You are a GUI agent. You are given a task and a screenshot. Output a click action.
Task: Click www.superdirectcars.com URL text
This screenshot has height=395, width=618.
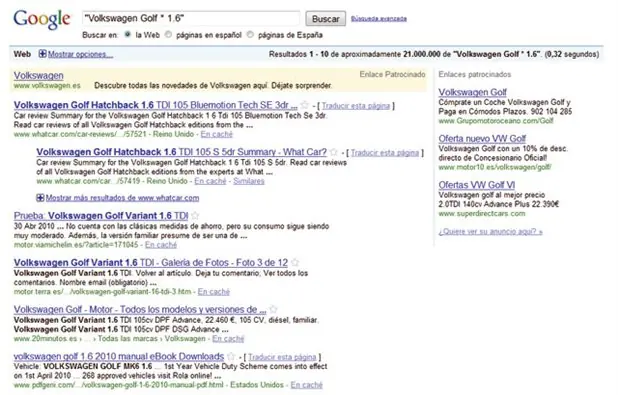[x=482, y=214]
